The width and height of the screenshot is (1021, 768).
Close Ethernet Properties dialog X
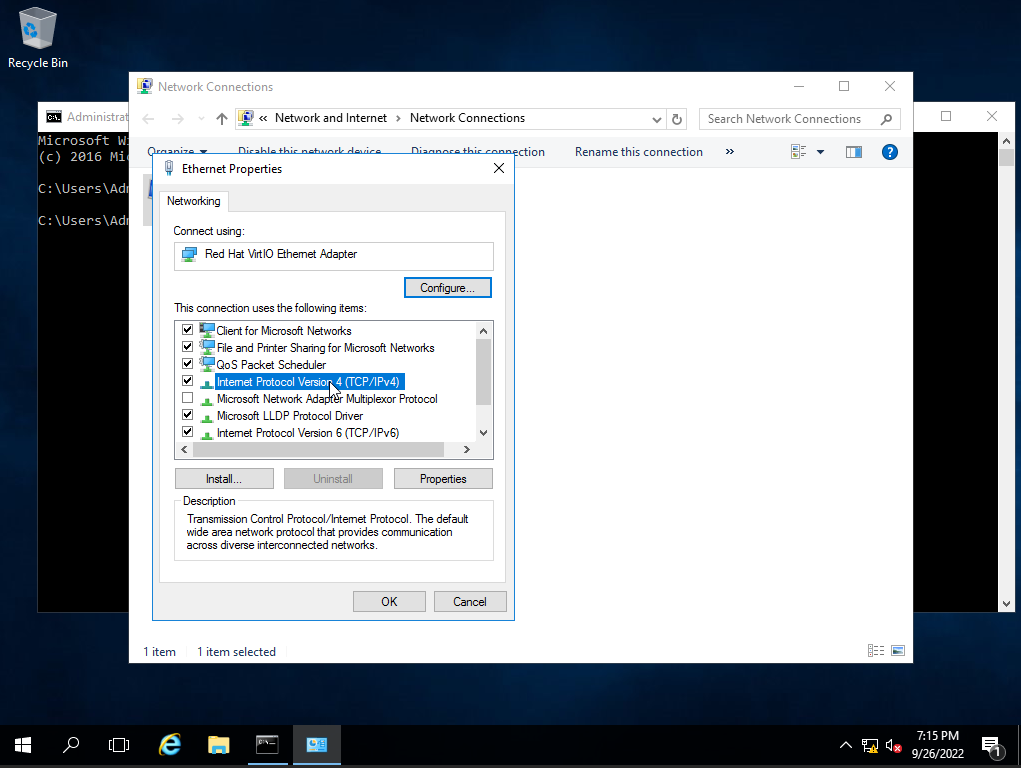pyautogui.click(x=499, y=168)
